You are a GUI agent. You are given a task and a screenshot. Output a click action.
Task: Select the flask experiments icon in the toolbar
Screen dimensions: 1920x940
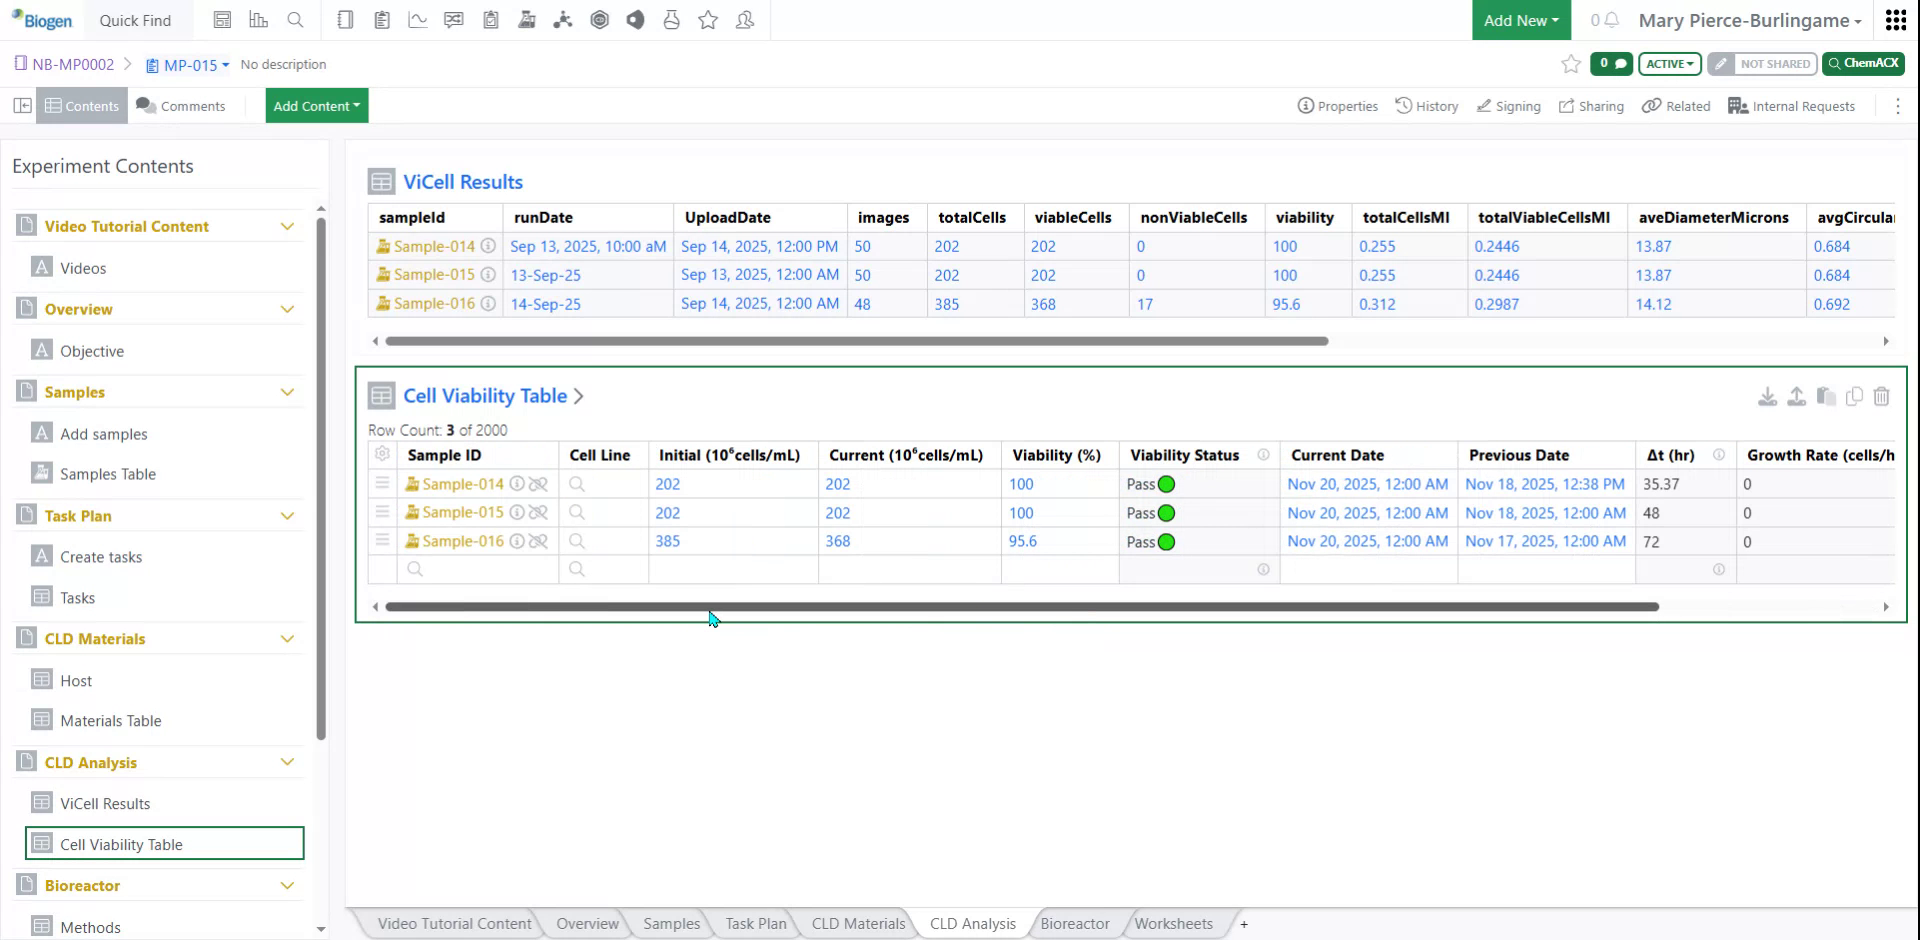(671, 20)
